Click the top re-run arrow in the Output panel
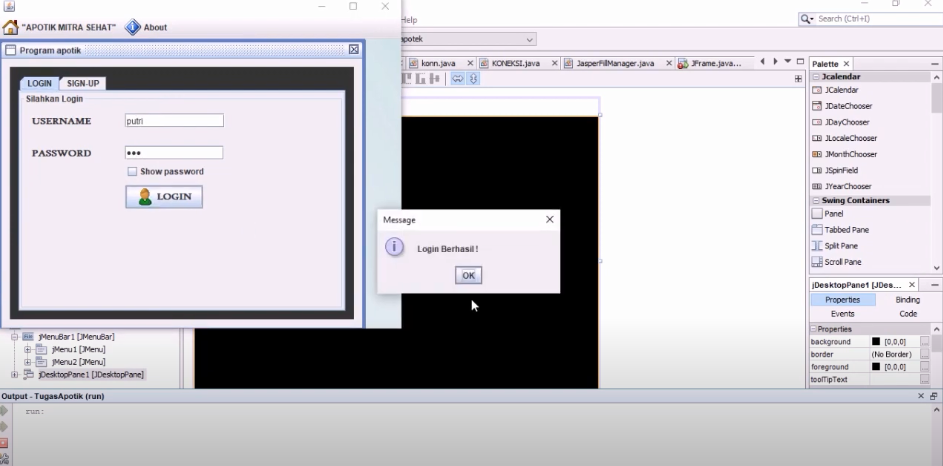 pyautogui.click(x=4, y=411)
